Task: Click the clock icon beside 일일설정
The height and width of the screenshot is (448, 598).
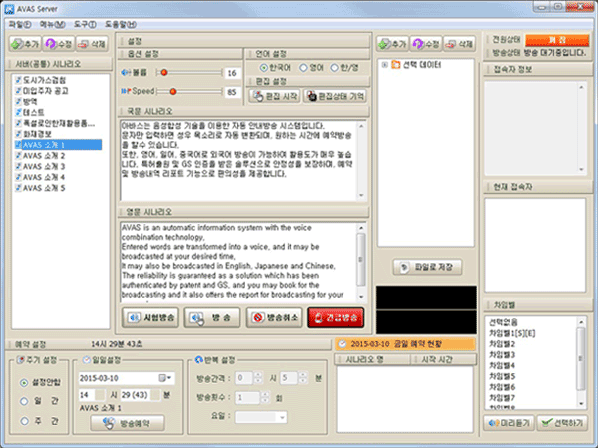Action: [x=87, y=360]
